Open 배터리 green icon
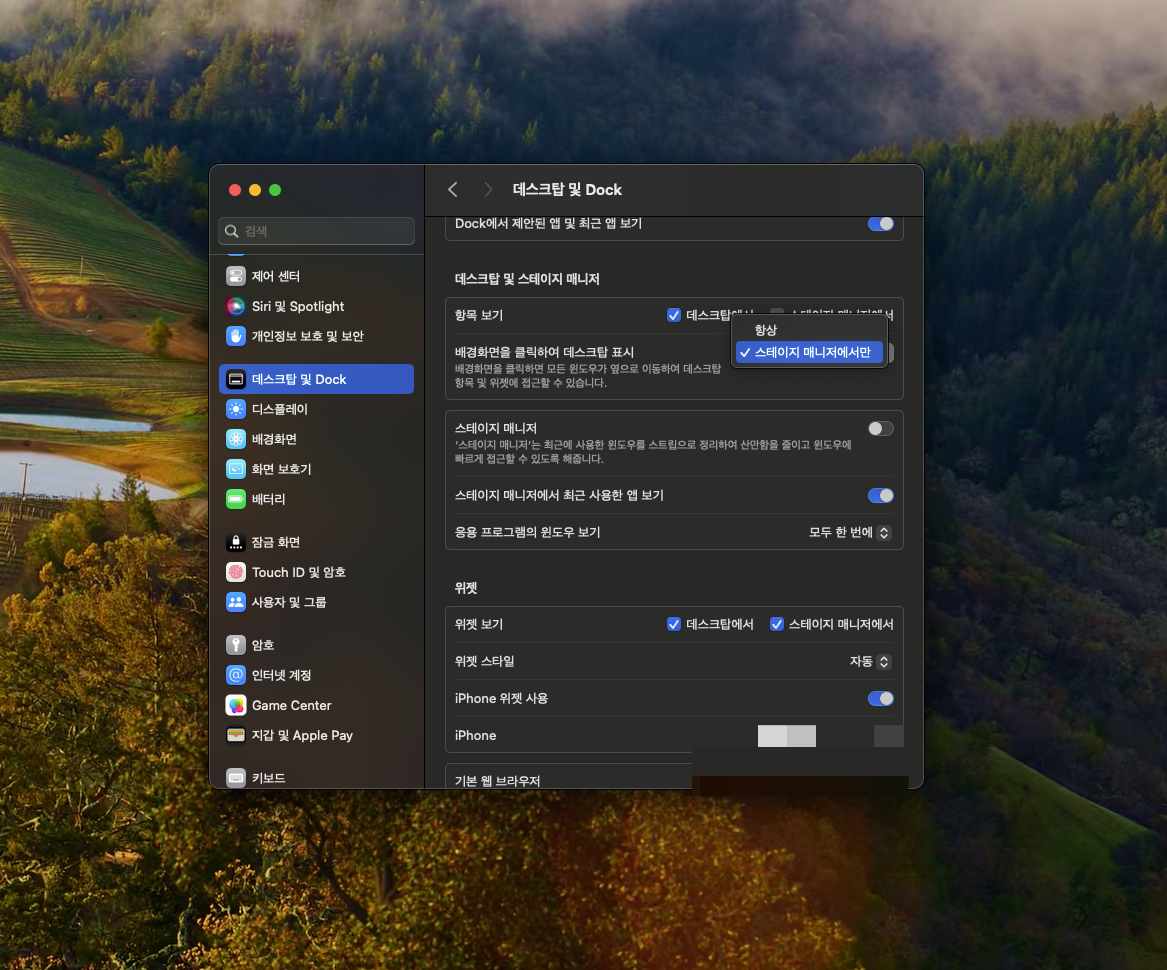The height and width of the screenshot is (970, 1167). tap(236, 499)
